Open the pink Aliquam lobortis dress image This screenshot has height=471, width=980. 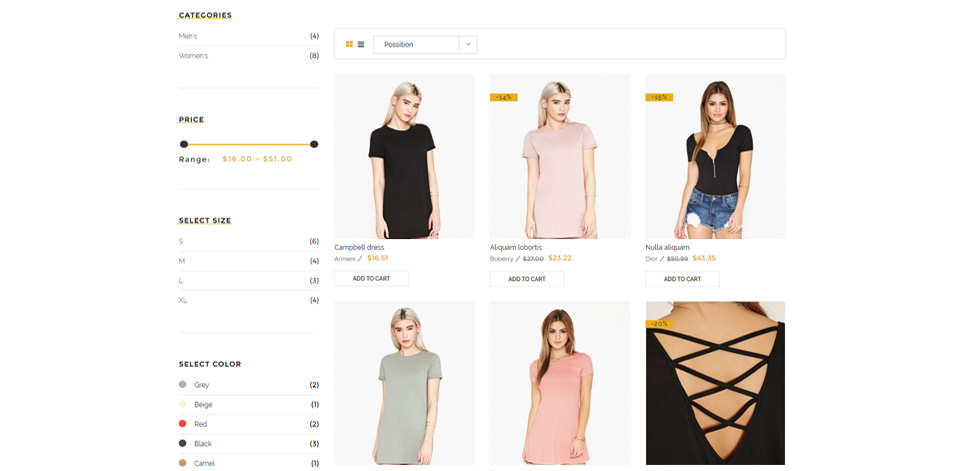pos(560,157)
